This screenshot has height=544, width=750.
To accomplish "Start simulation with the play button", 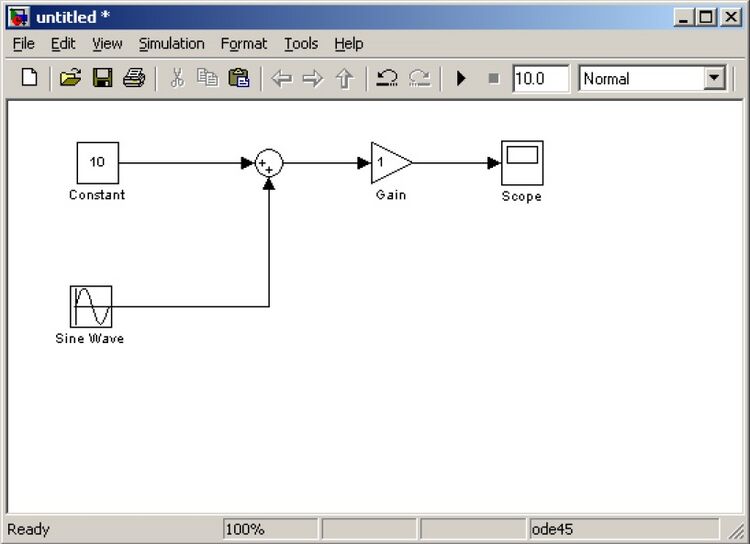I will pos(461,79).
